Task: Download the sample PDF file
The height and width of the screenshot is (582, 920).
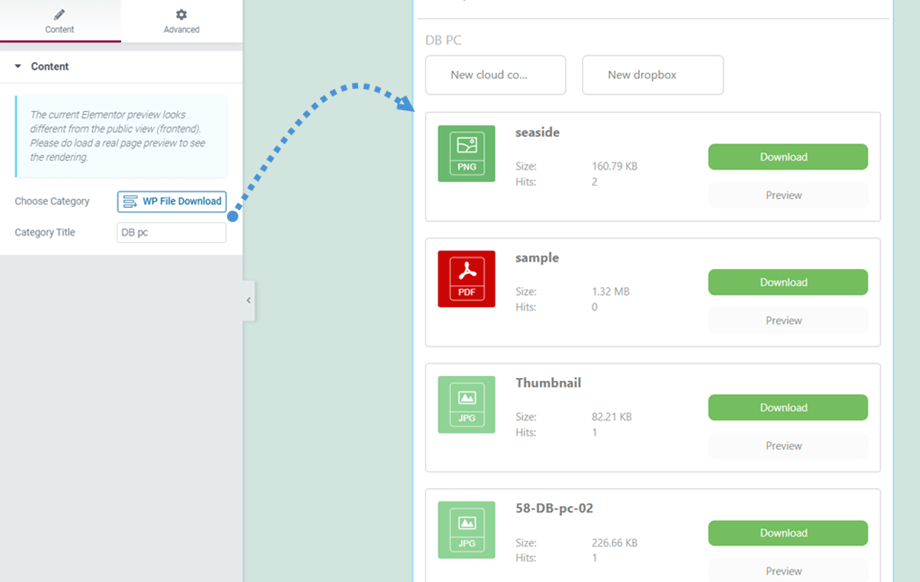Action: (787, 282)
